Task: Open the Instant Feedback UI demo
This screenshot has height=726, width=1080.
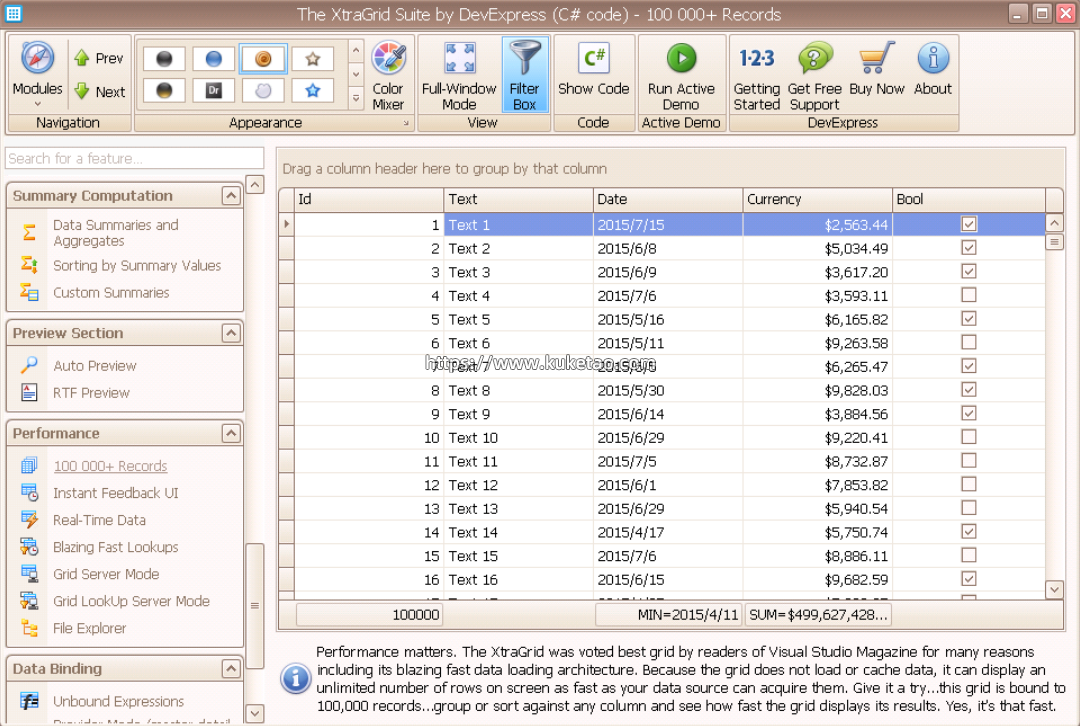Action: pyautogui.click(x=115, y=493)
